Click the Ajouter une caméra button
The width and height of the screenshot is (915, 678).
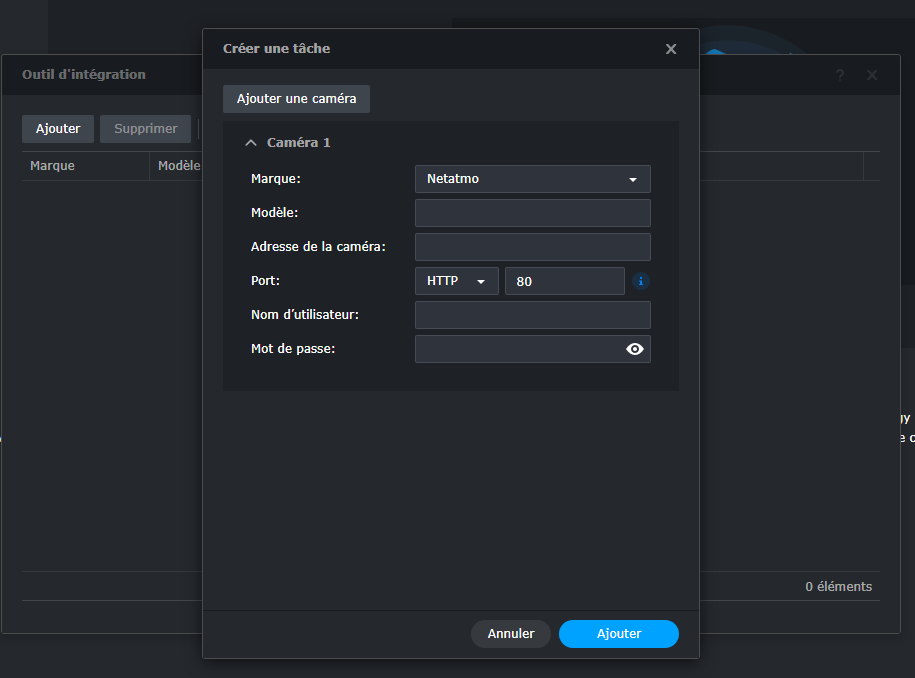tap(296, 99)
